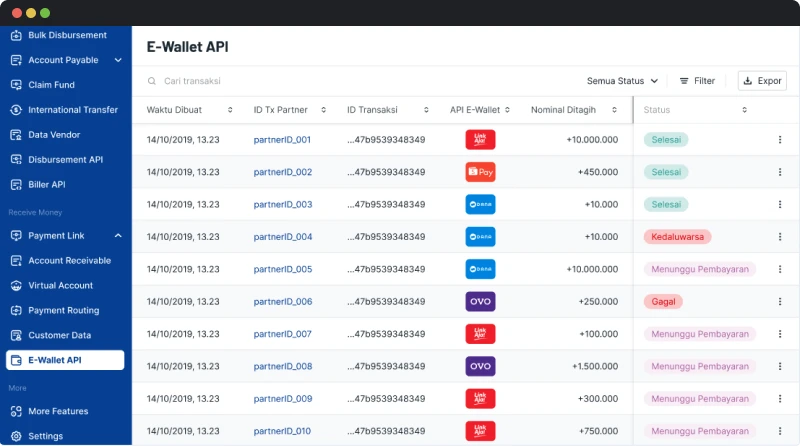Screen dimensions: 800x446
Task: Click the green macOS maximize button
Action: click(x=45, y=13)
